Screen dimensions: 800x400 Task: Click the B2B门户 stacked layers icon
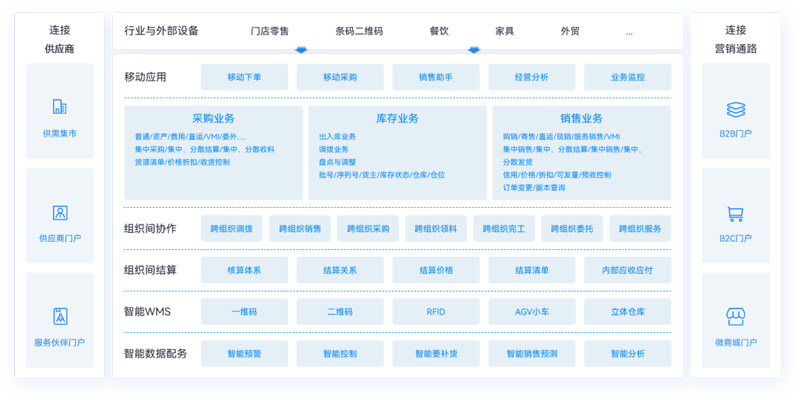(735, 108)
